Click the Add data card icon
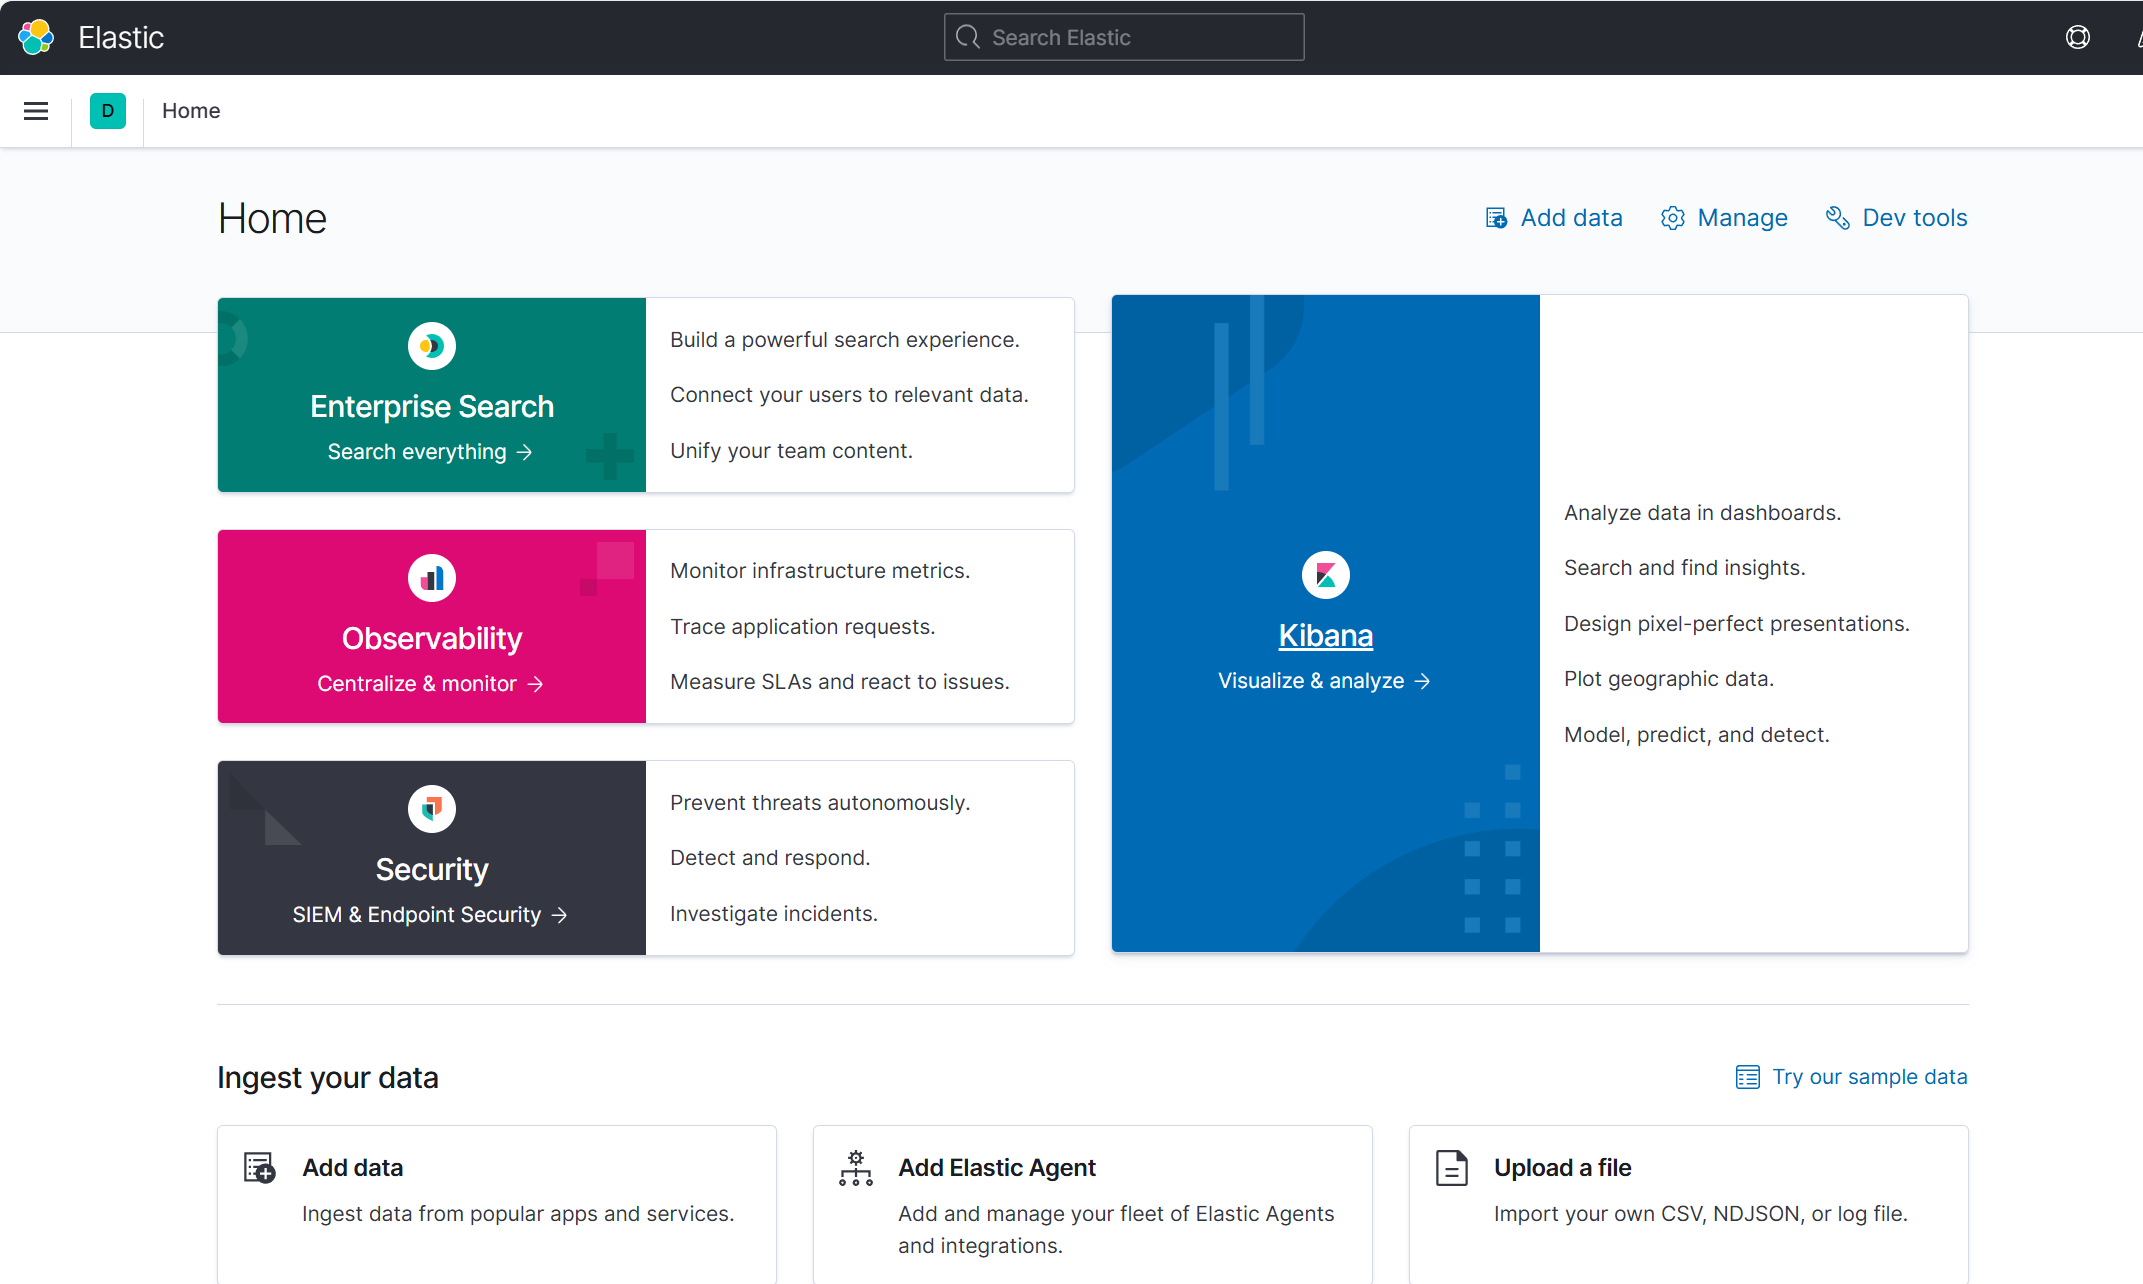The width and height of the screenshot is (2143, 1284). click(260, 1168)
